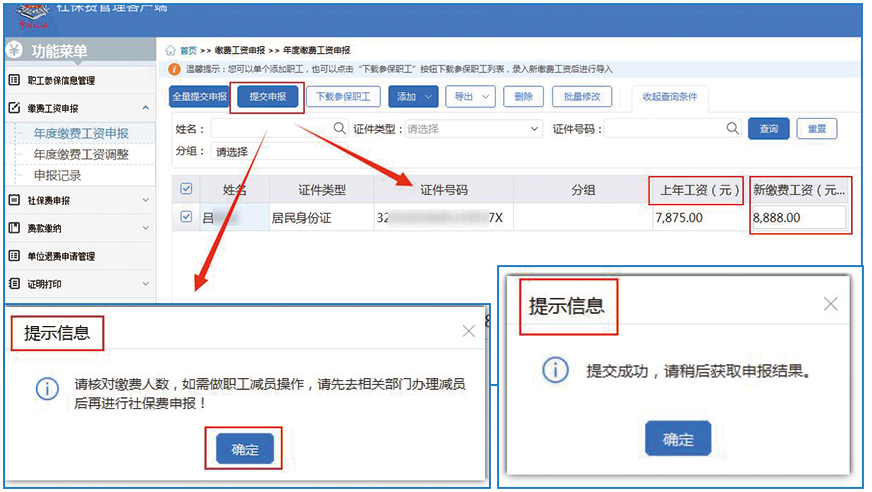
Task: Click the 职工参保信息管理 sidebar icon
Action: (x=14, y=80)
